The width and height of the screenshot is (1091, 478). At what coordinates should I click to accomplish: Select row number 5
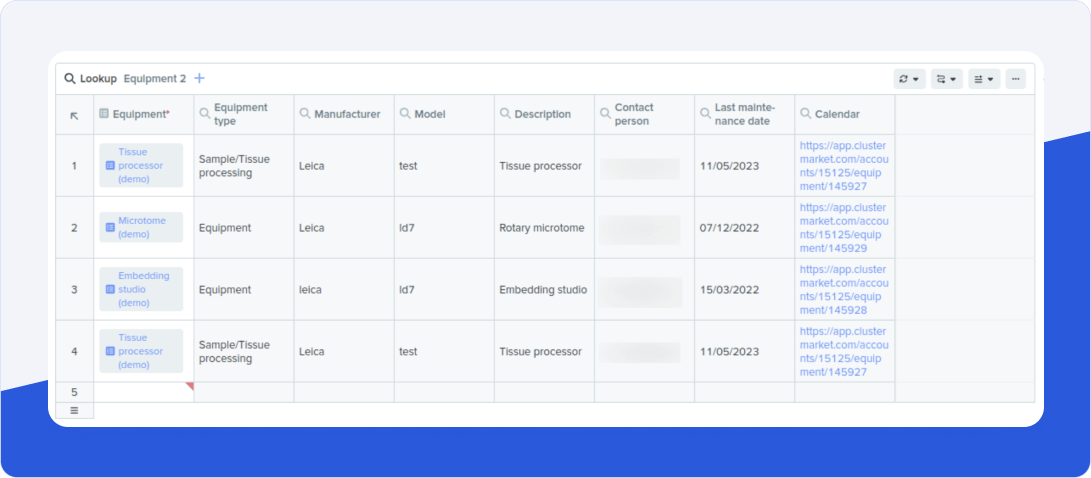pyautogui.click(x=74, y=392)
